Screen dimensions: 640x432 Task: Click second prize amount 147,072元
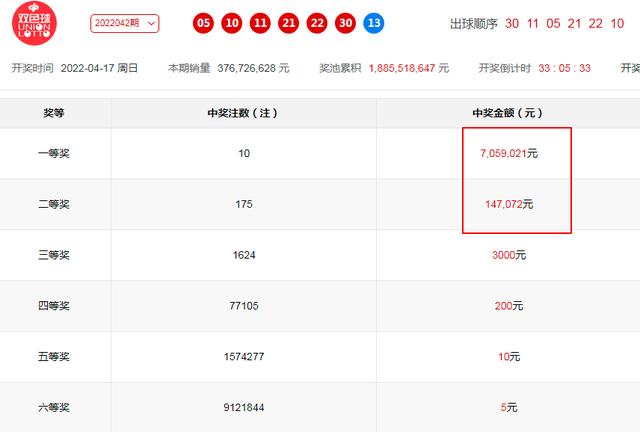point(509,204)
